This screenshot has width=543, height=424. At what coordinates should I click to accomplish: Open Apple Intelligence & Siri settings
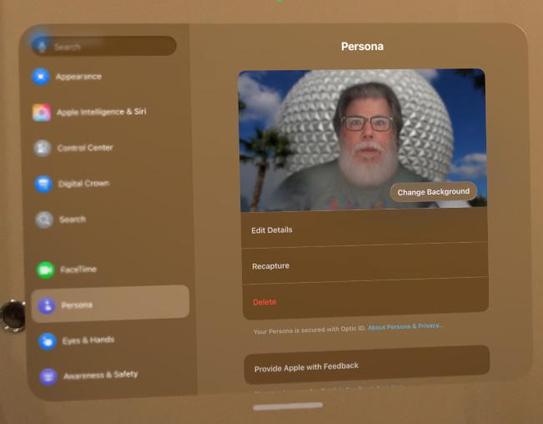pyautogui.click(x=101, y=112)
